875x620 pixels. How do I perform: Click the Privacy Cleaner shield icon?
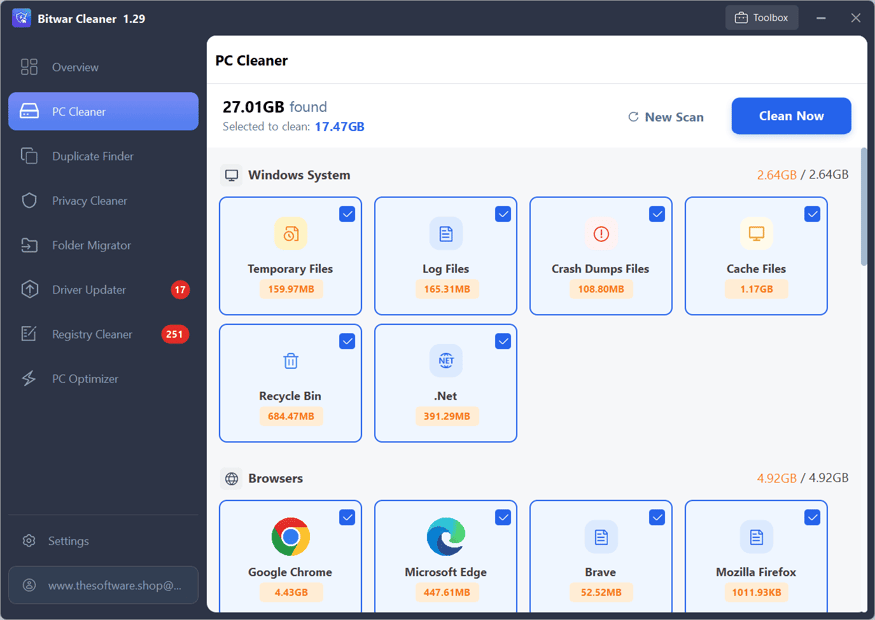pyautogui.click(x=29, y=201)
